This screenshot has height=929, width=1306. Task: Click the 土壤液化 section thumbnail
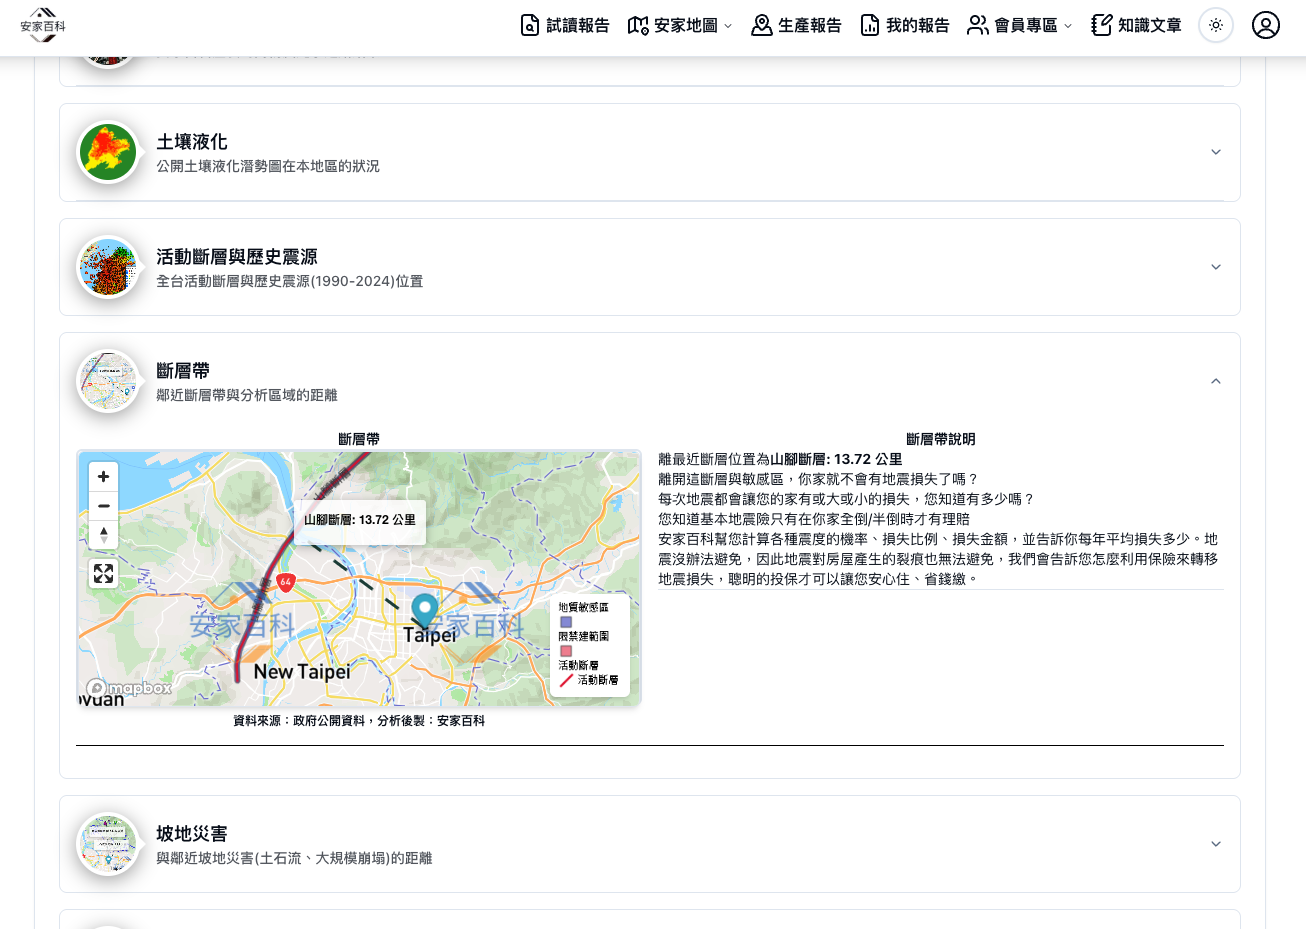click(108, 152)
